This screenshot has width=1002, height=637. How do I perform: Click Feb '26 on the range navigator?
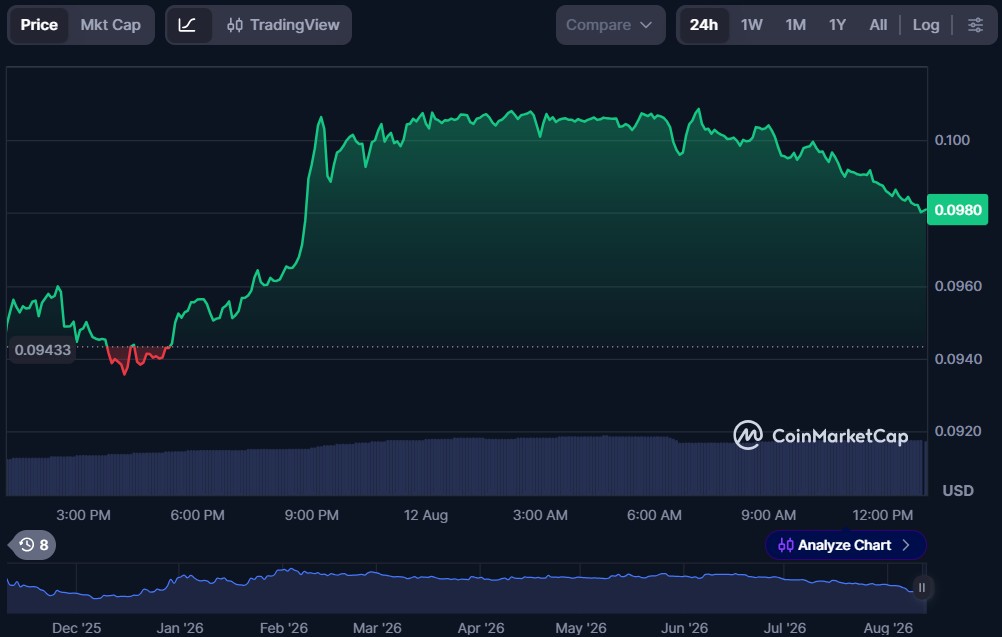point(284,628)
